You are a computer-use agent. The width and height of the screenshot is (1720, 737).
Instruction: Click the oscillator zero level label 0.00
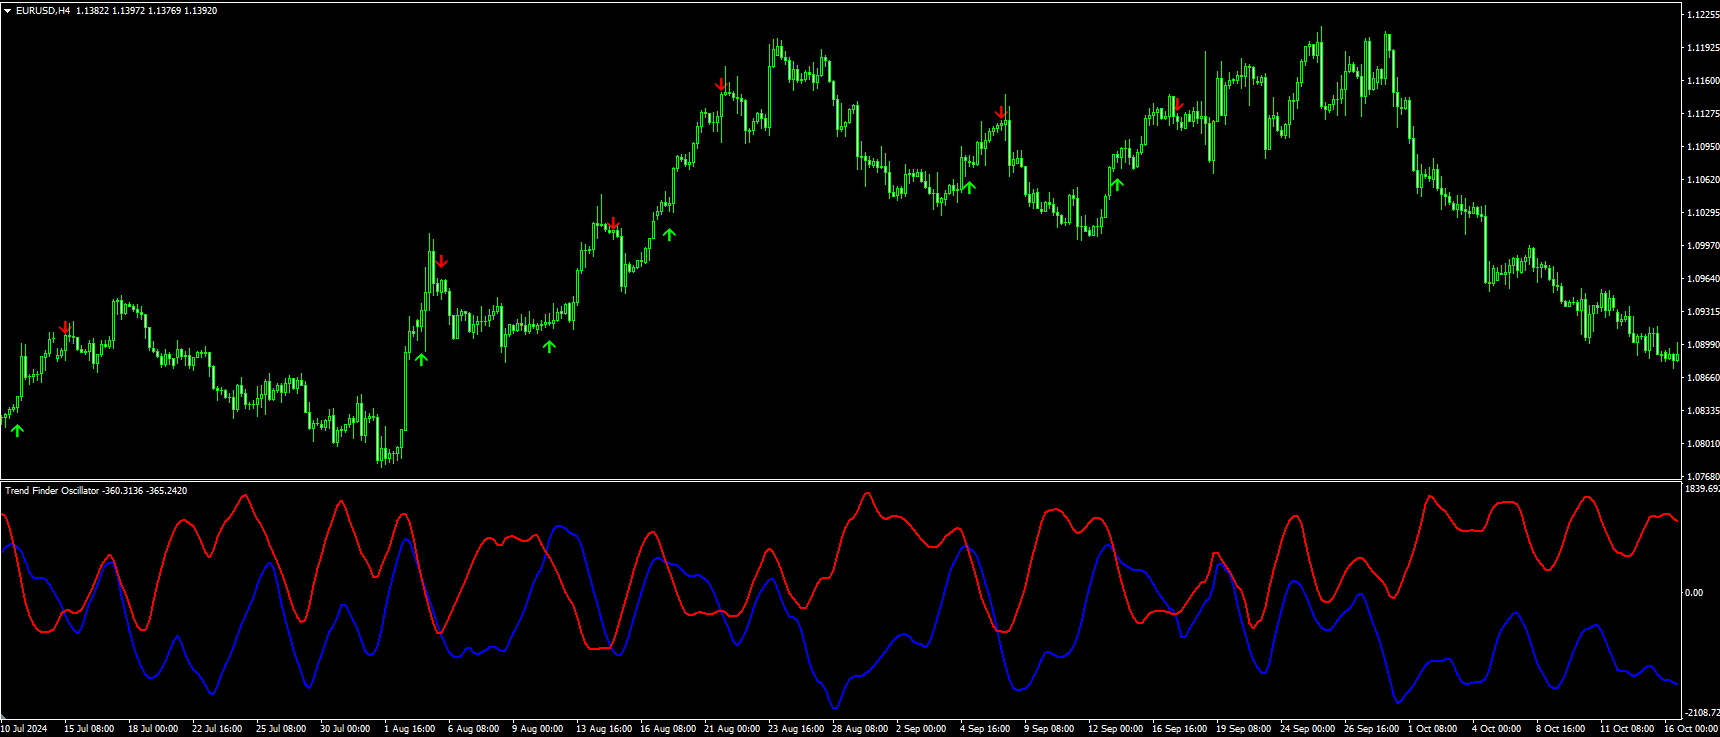click(x=1694, y=593)
